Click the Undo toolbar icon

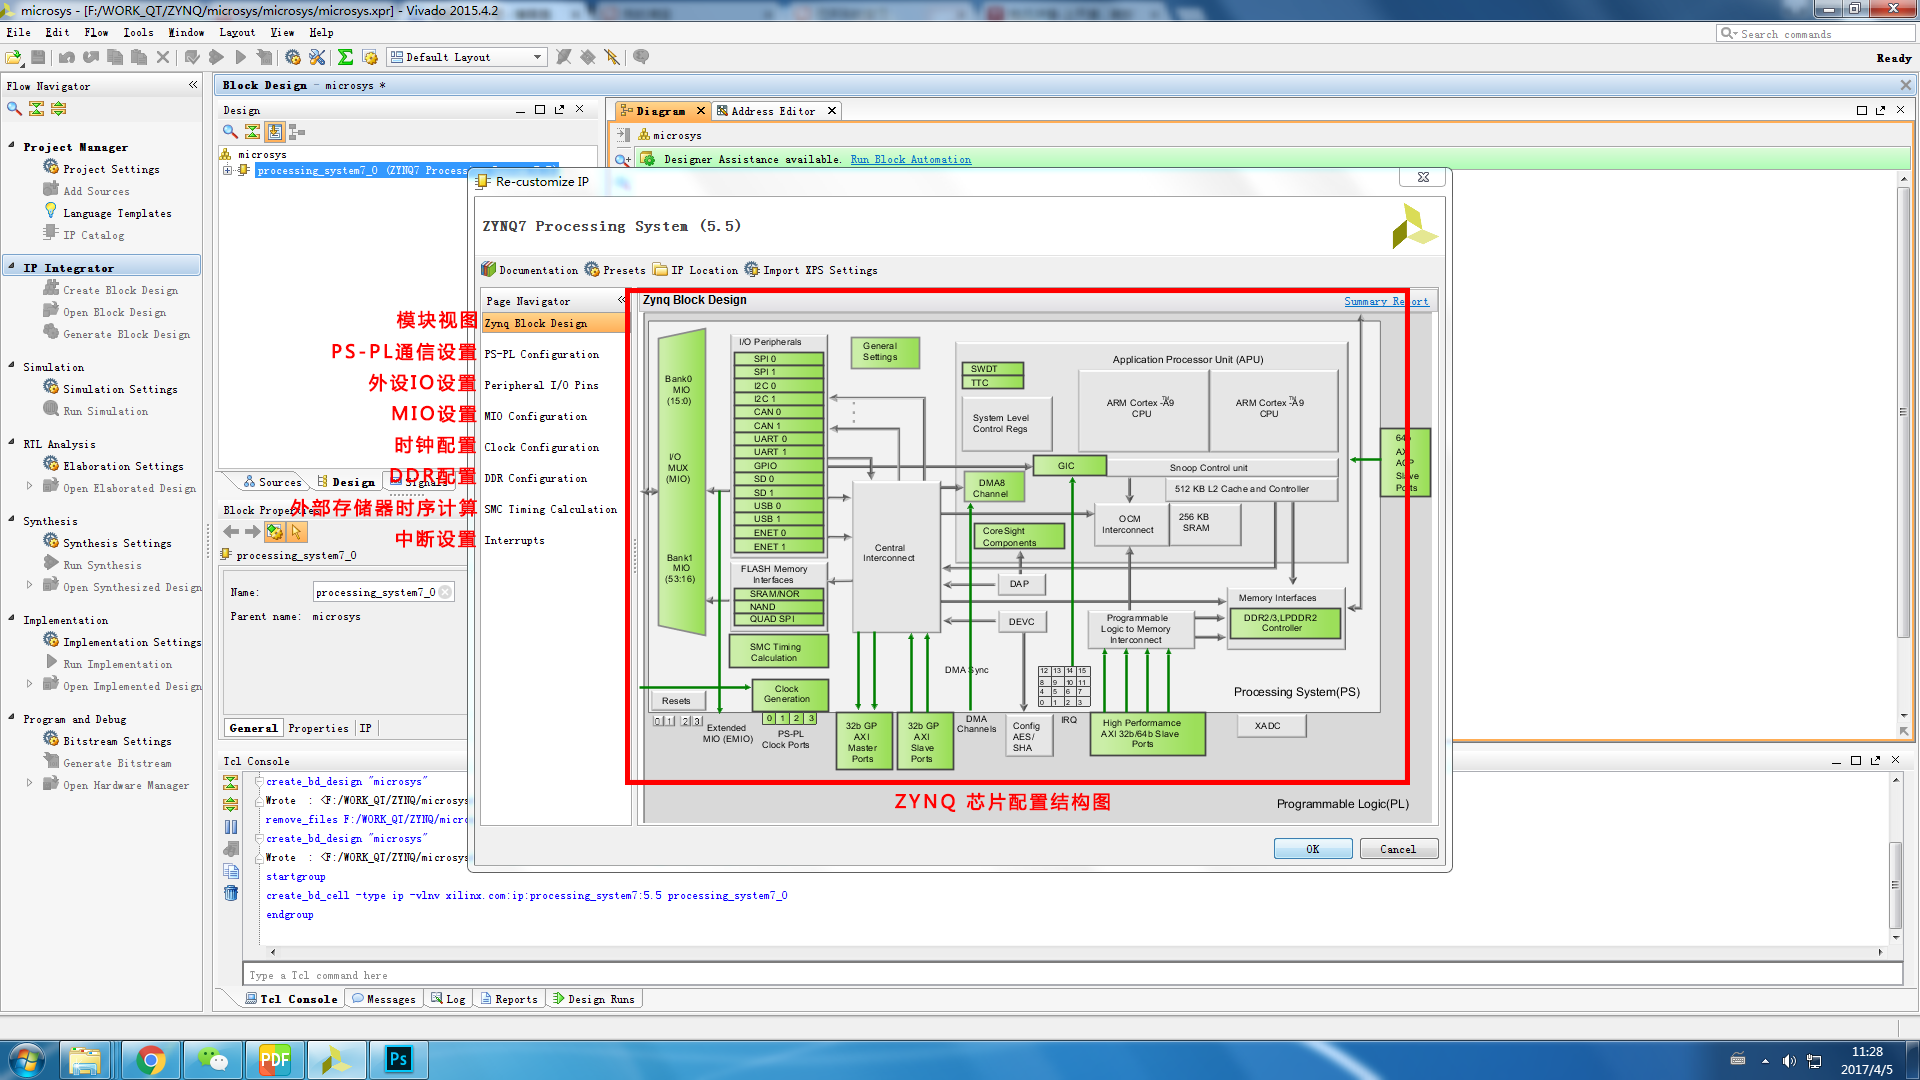[x=67, y=57]
